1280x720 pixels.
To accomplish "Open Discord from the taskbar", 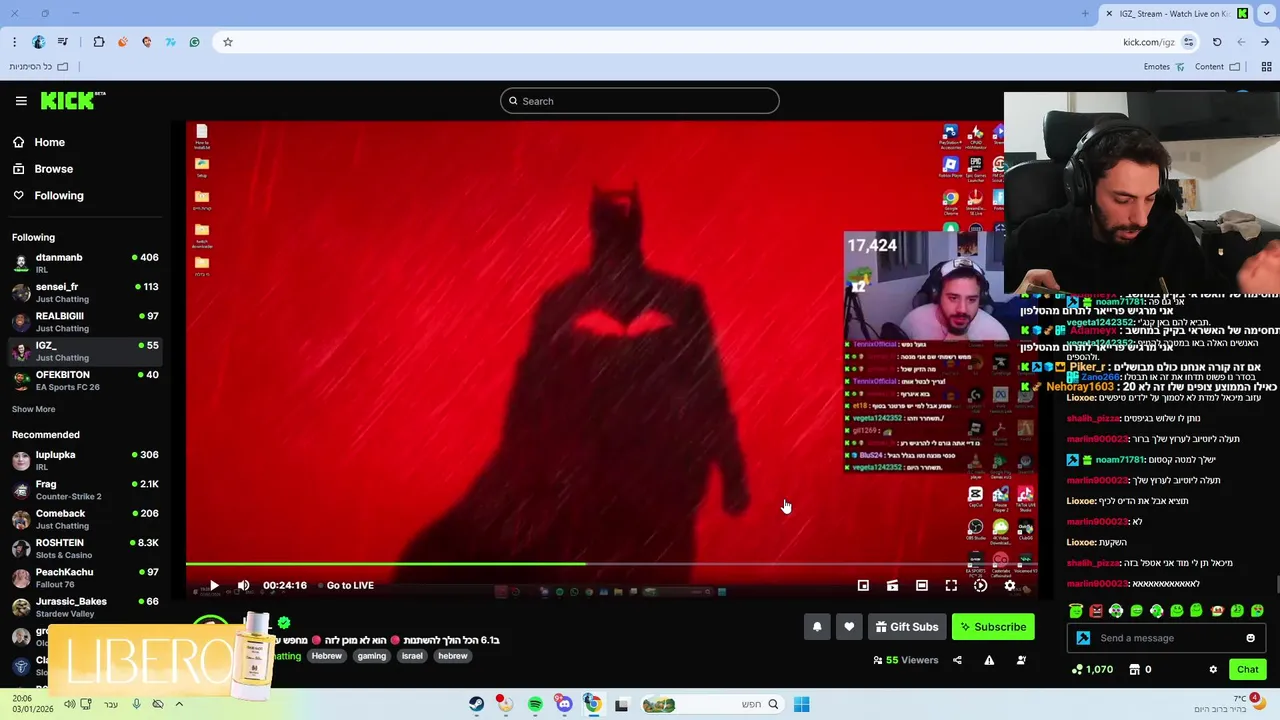I will point(564,704).
